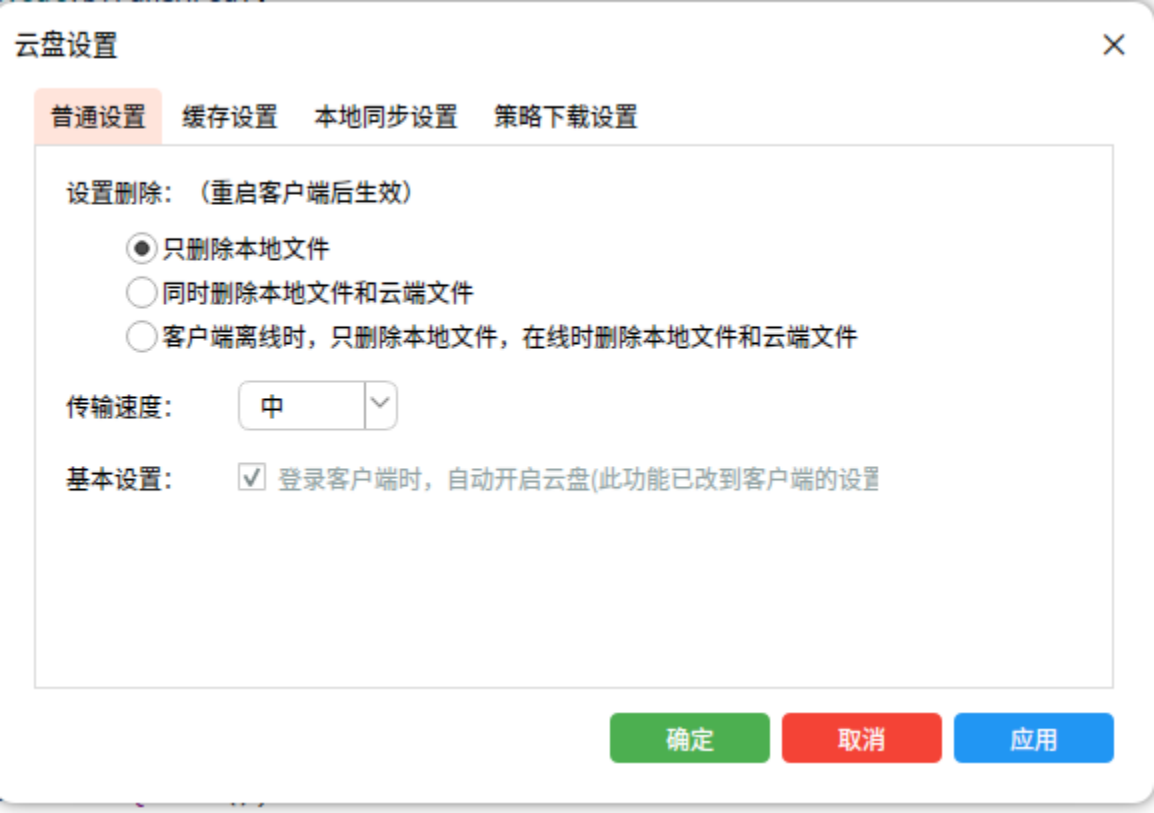Expand the 传输速度 dropdown arrow
Viewport: 1154px width, 813px height.
tap(380, 405)
